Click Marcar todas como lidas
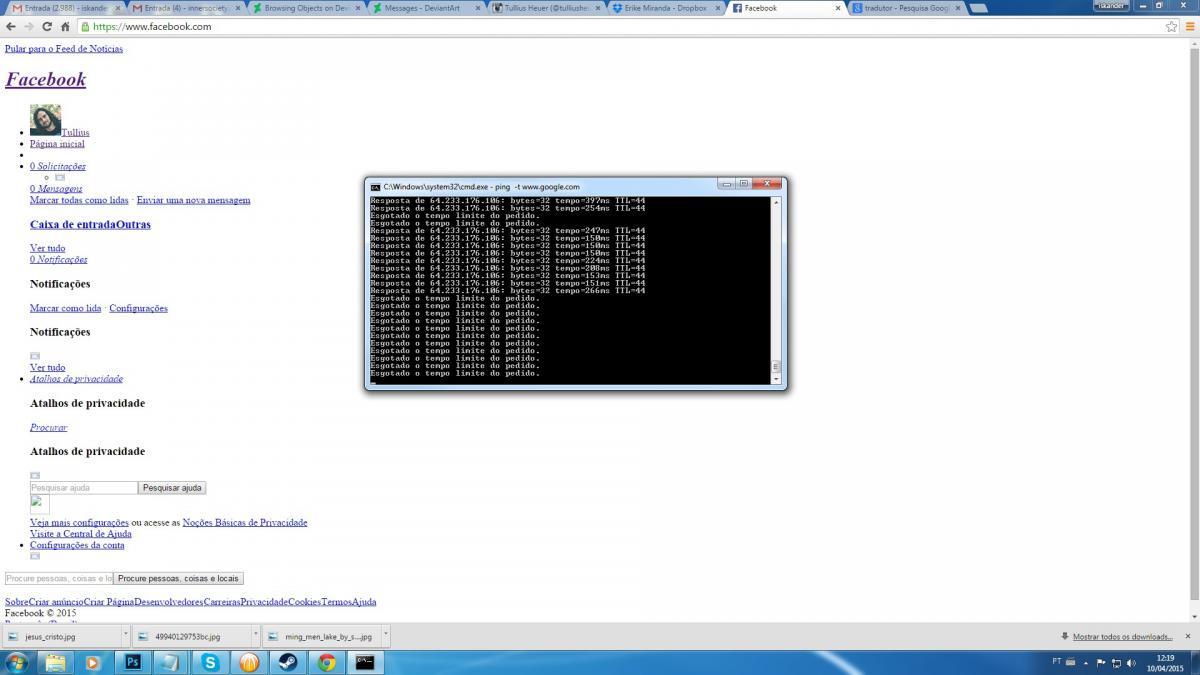This screenshot has width=1200, height=675. (79, 200)
